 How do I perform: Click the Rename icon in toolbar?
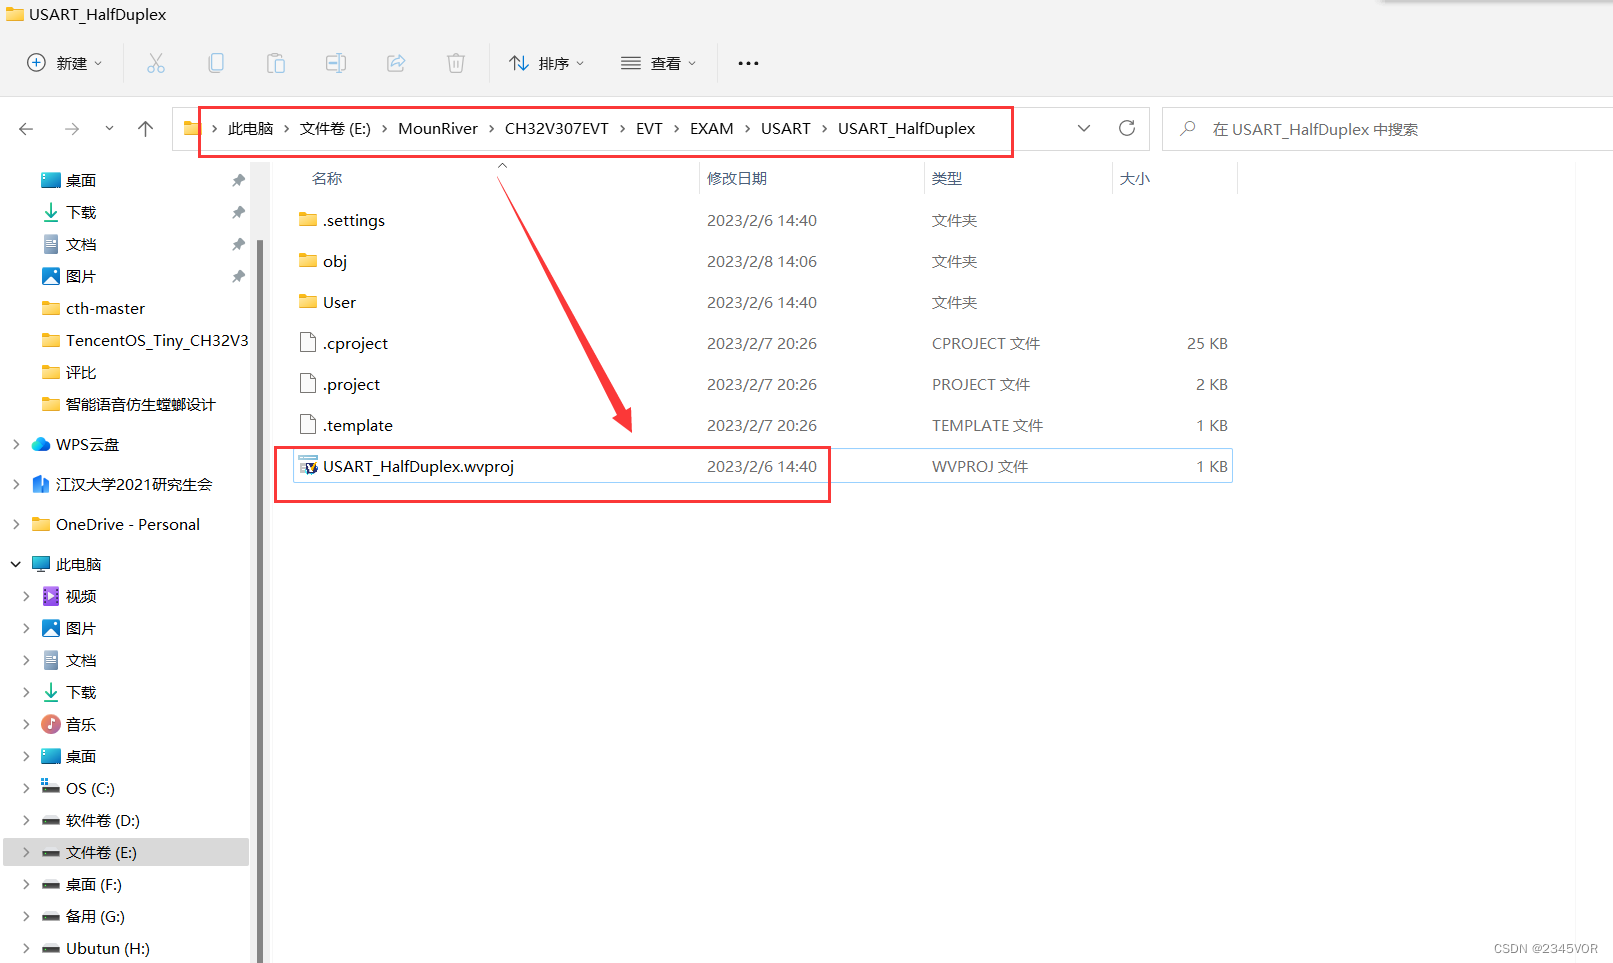pos(336,63)
